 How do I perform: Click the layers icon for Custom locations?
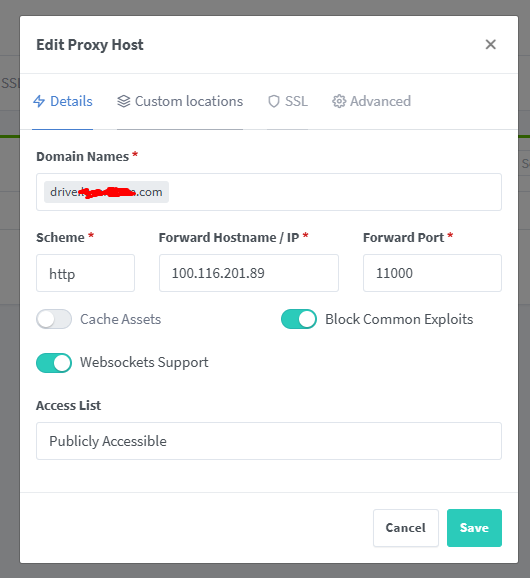(x=124, y=101)
